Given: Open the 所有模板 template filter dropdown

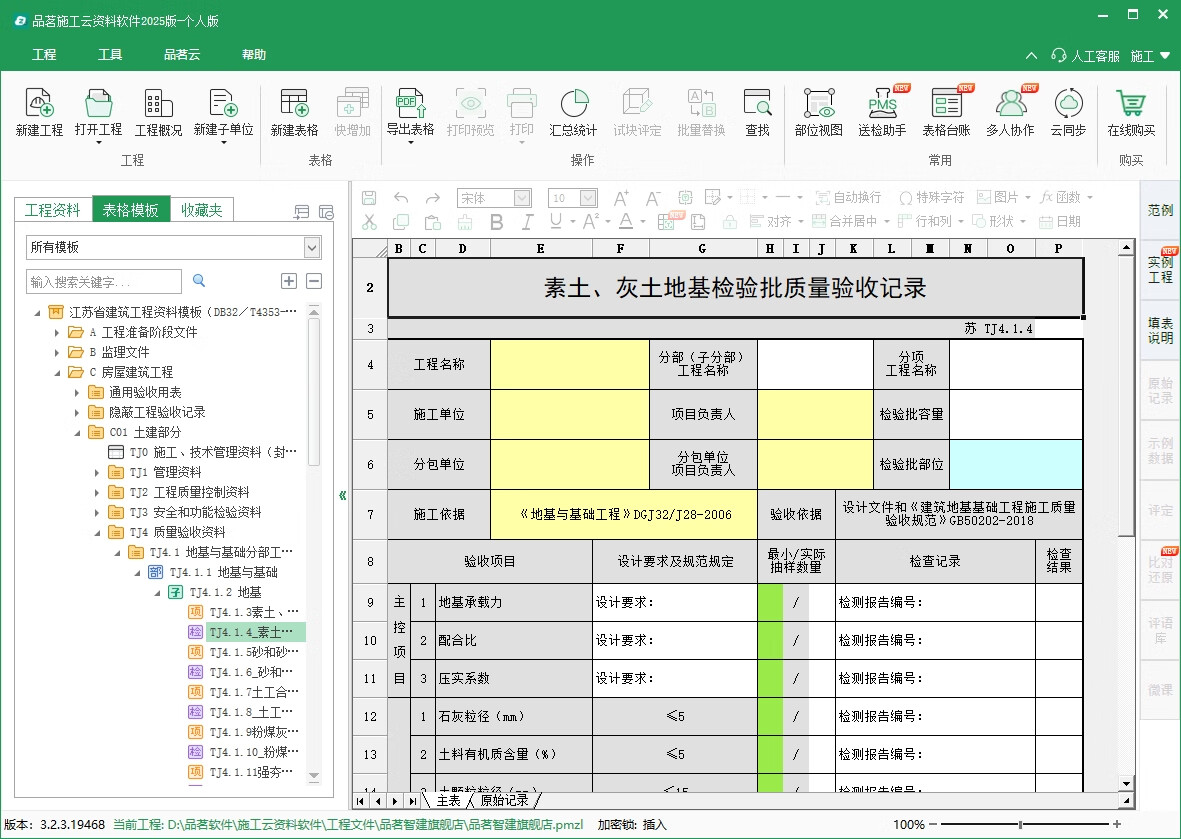Looking at the screenshot, I should 312,247.
